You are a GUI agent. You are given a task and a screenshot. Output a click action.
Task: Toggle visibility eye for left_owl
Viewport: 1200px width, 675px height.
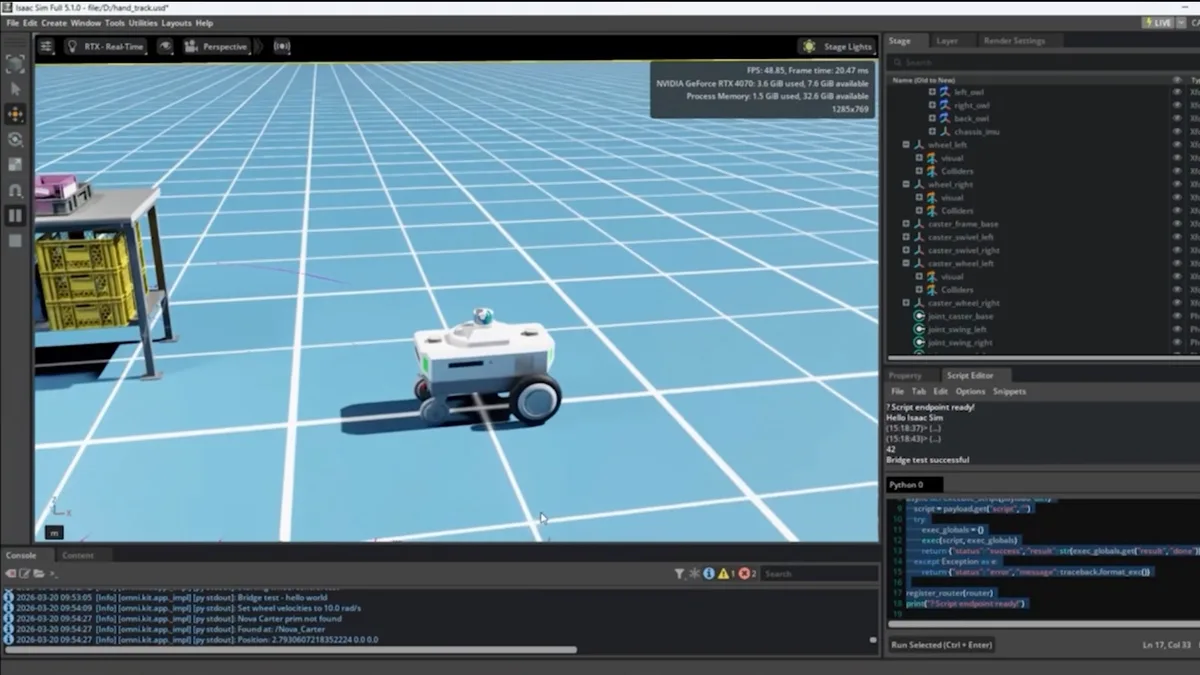pyautogui.click(x=1177, y=92)
